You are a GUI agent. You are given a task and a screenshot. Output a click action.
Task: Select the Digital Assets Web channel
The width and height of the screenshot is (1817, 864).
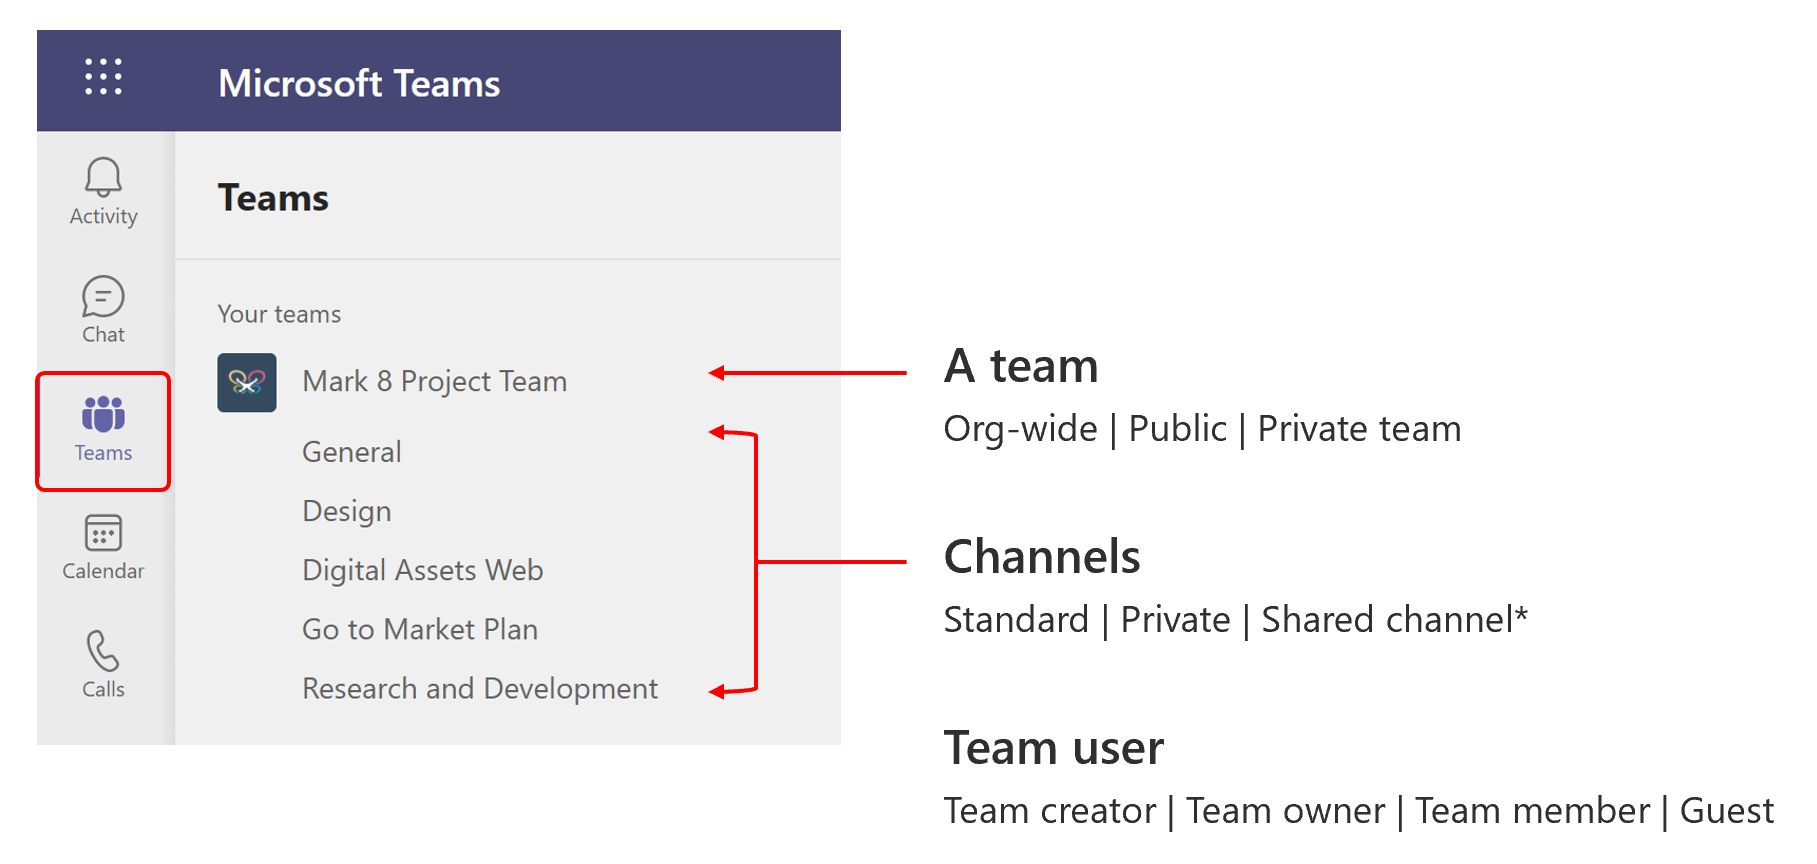pyautogui.click(x=422, y=570)
